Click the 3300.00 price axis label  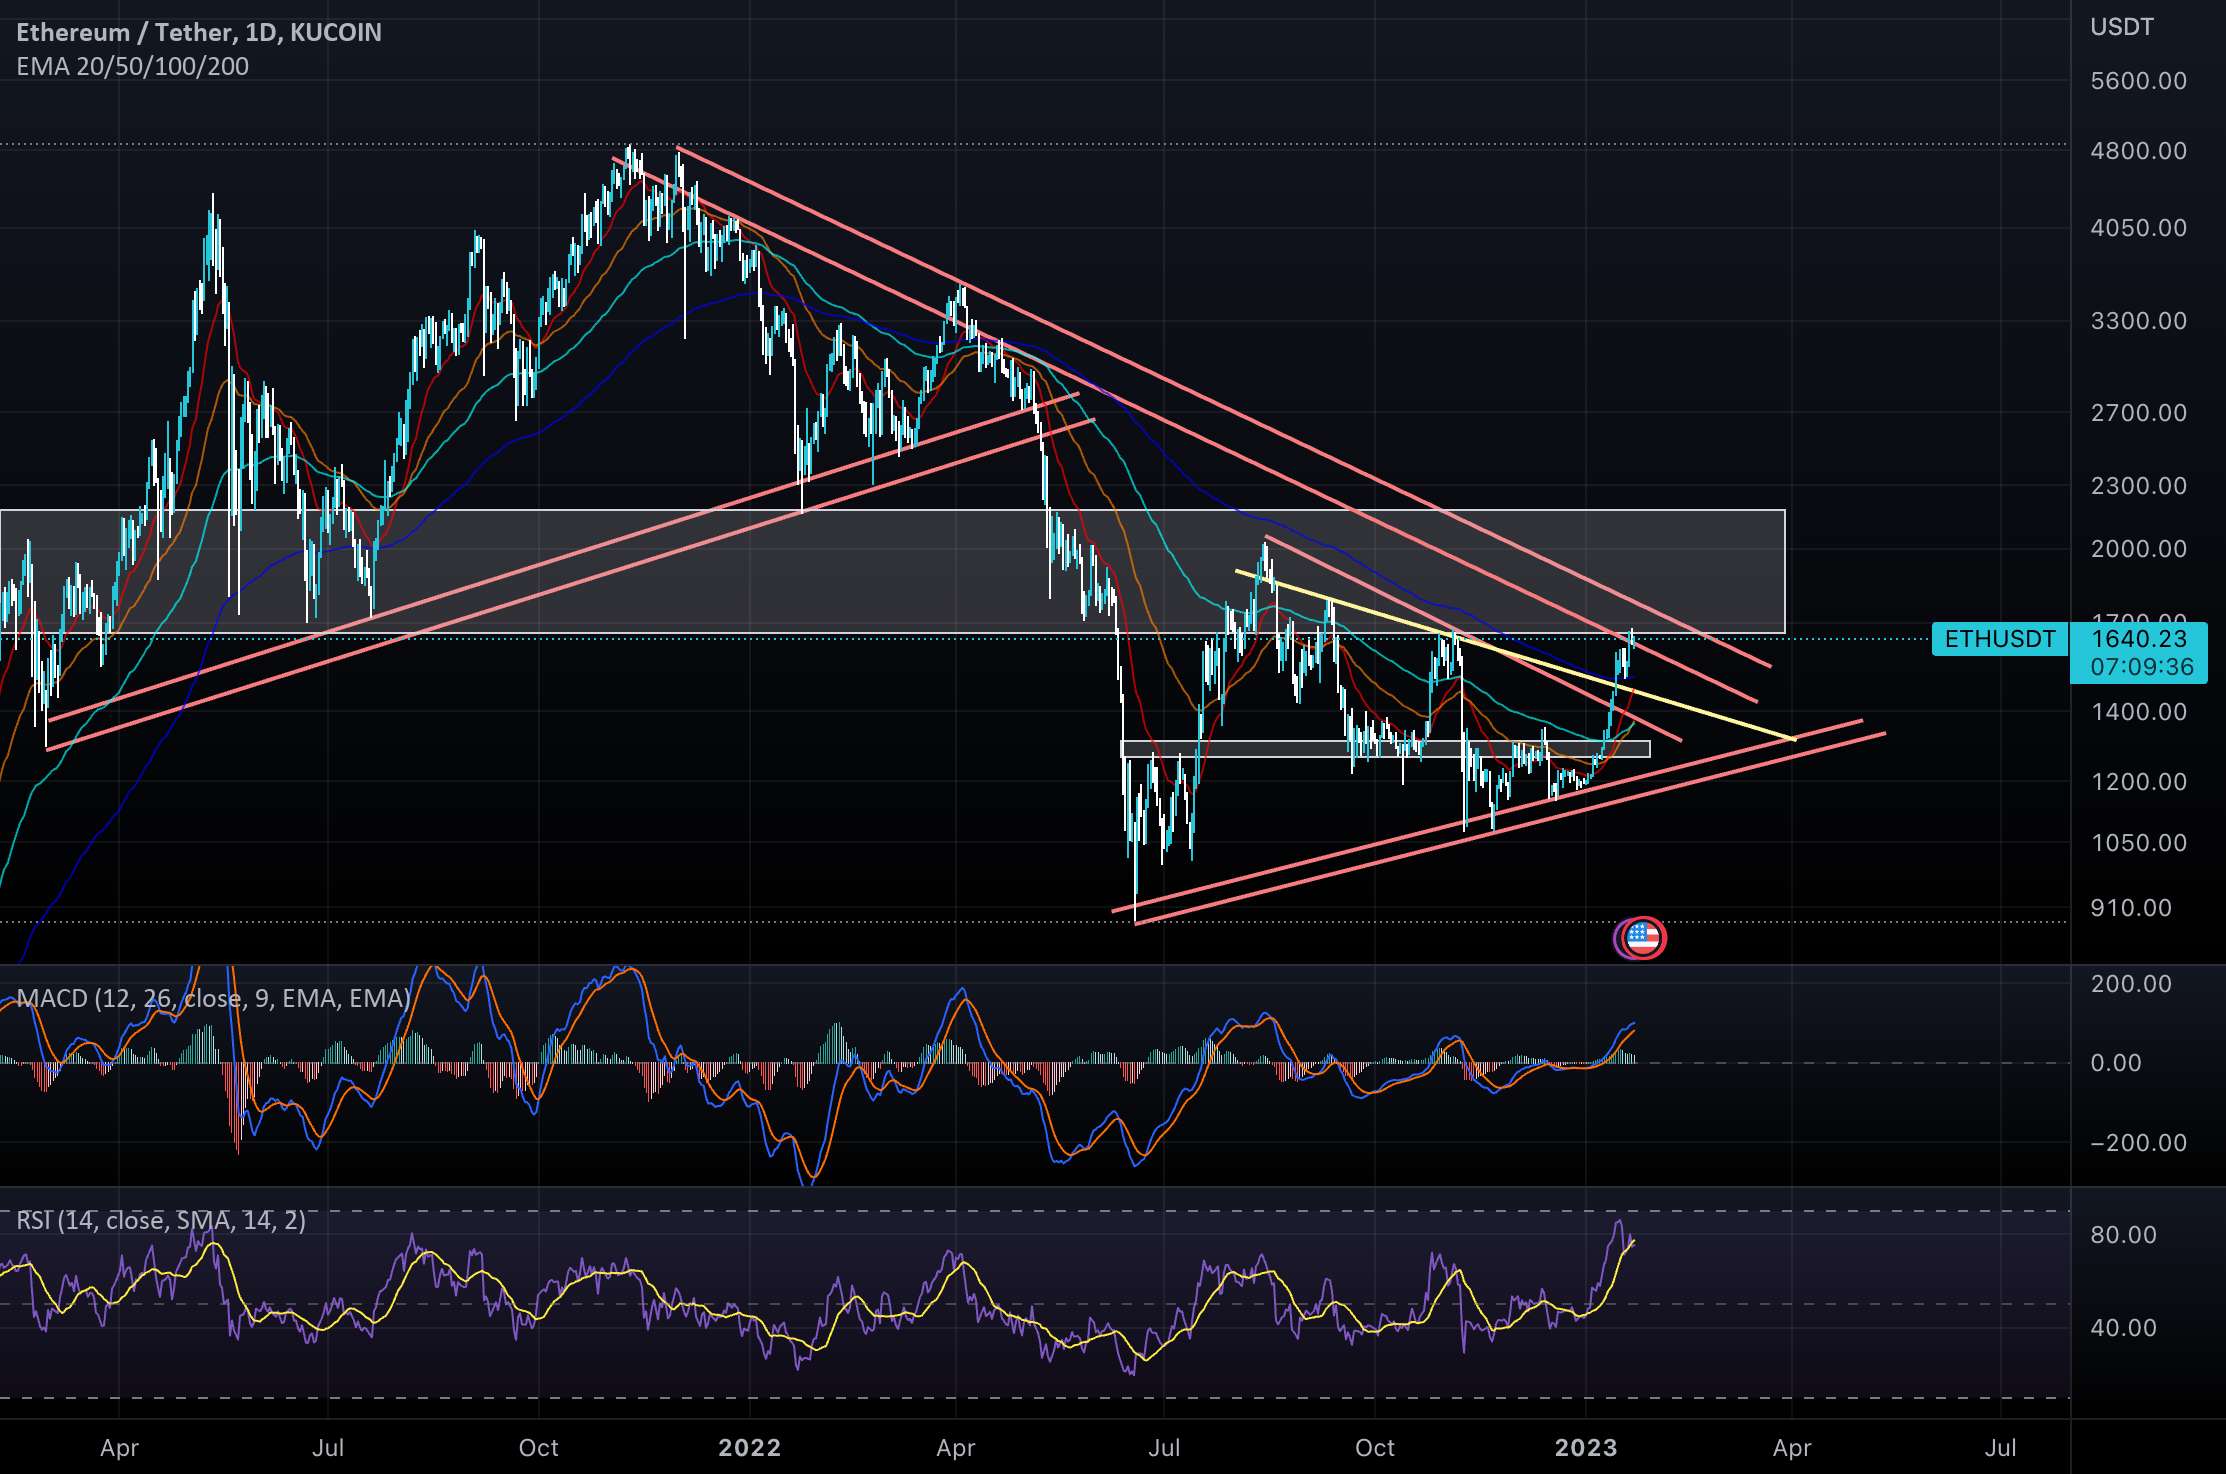pyautogui.click(x=2138, y=321)
